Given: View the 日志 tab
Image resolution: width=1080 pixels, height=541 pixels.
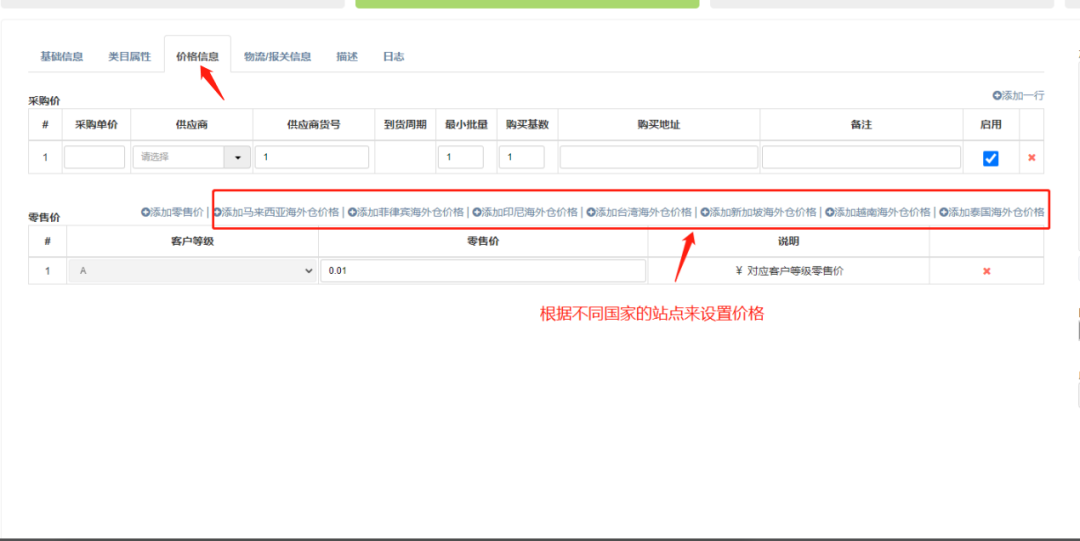Looking at the screenshot, I should click(393, 57).
